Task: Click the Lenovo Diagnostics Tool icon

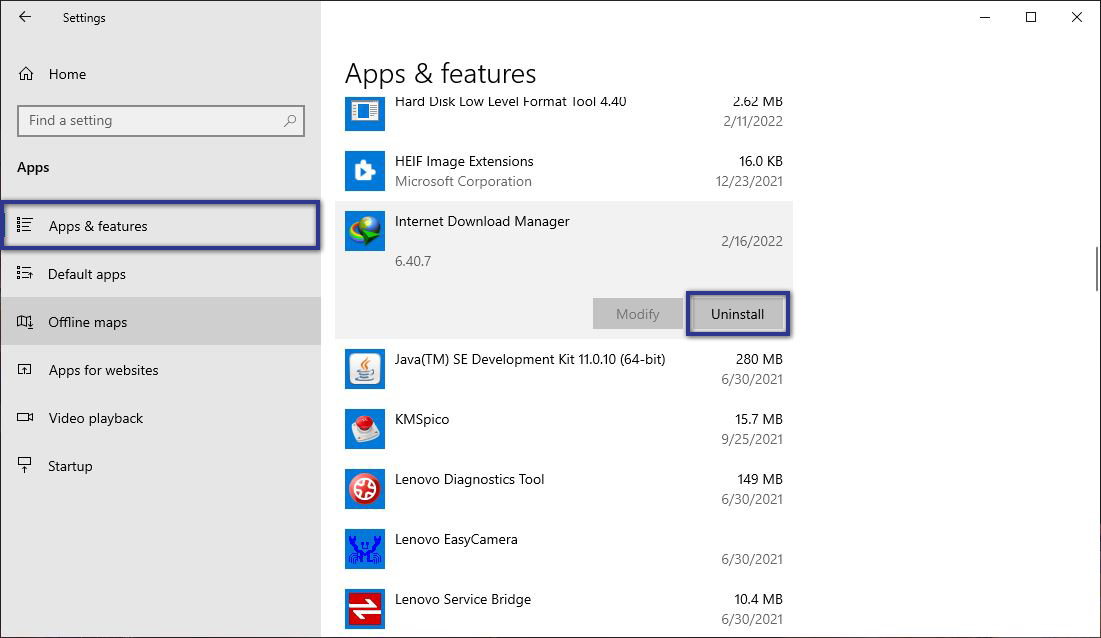Action: tap(364, 489)
